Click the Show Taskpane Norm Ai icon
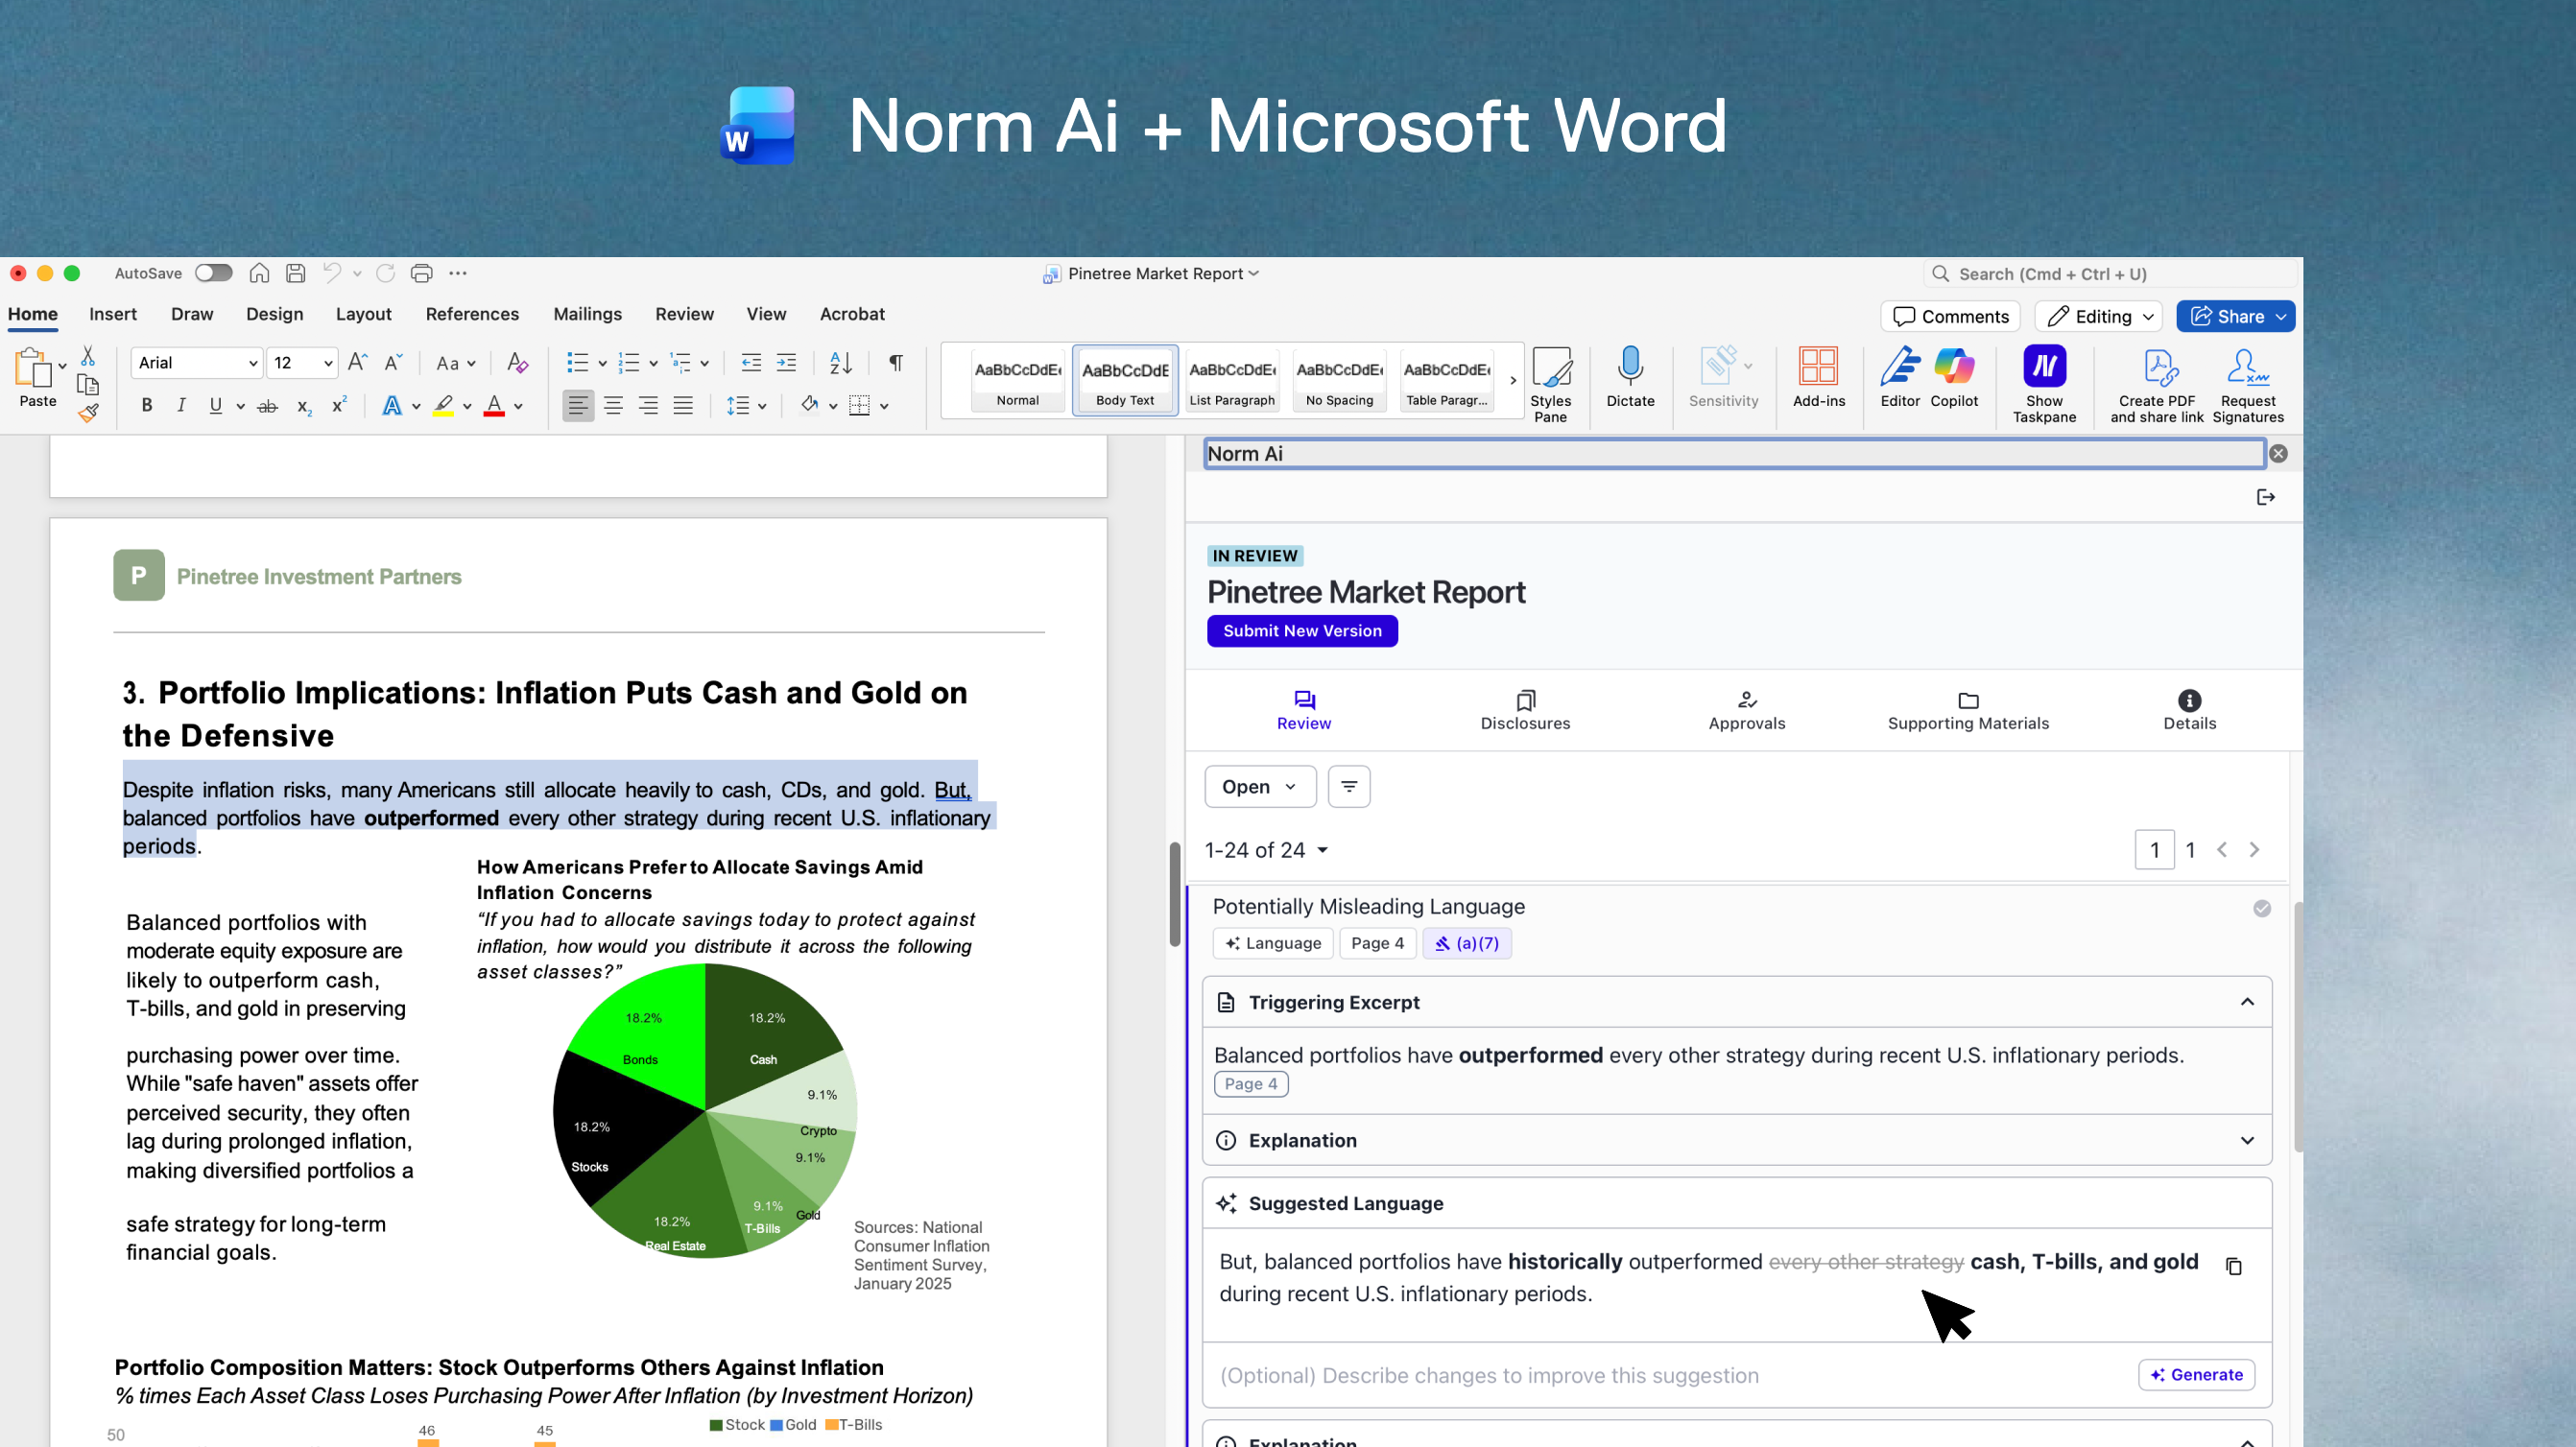2576x1447 pixels. (x=2043, y=367)
